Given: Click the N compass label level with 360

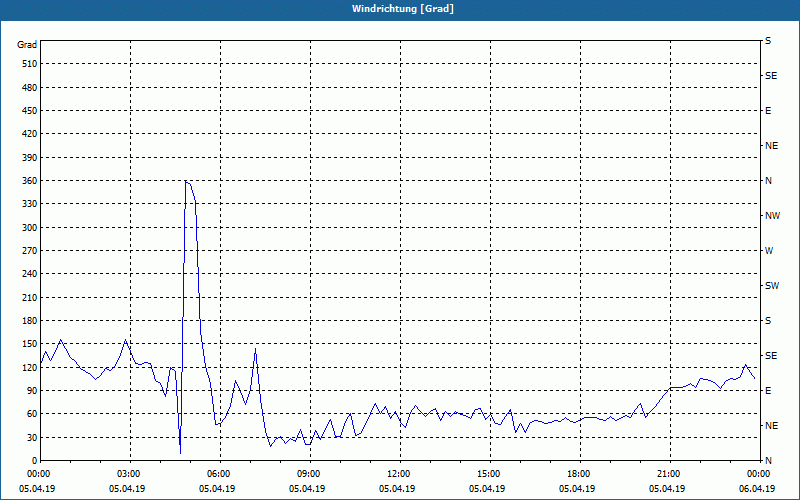Looking at the screenshot, I should coord(768,181).
